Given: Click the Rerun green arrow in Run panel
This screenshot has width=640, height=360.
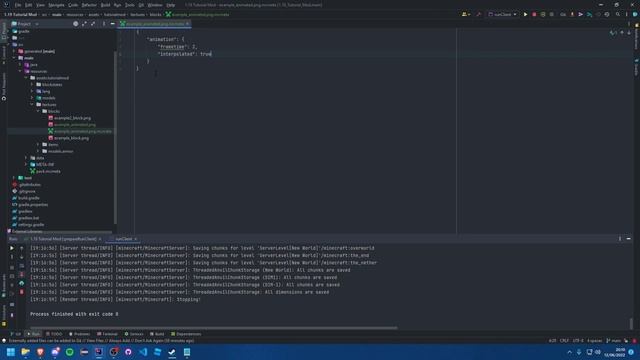Looking at the screenshot, I should [12, 248].
